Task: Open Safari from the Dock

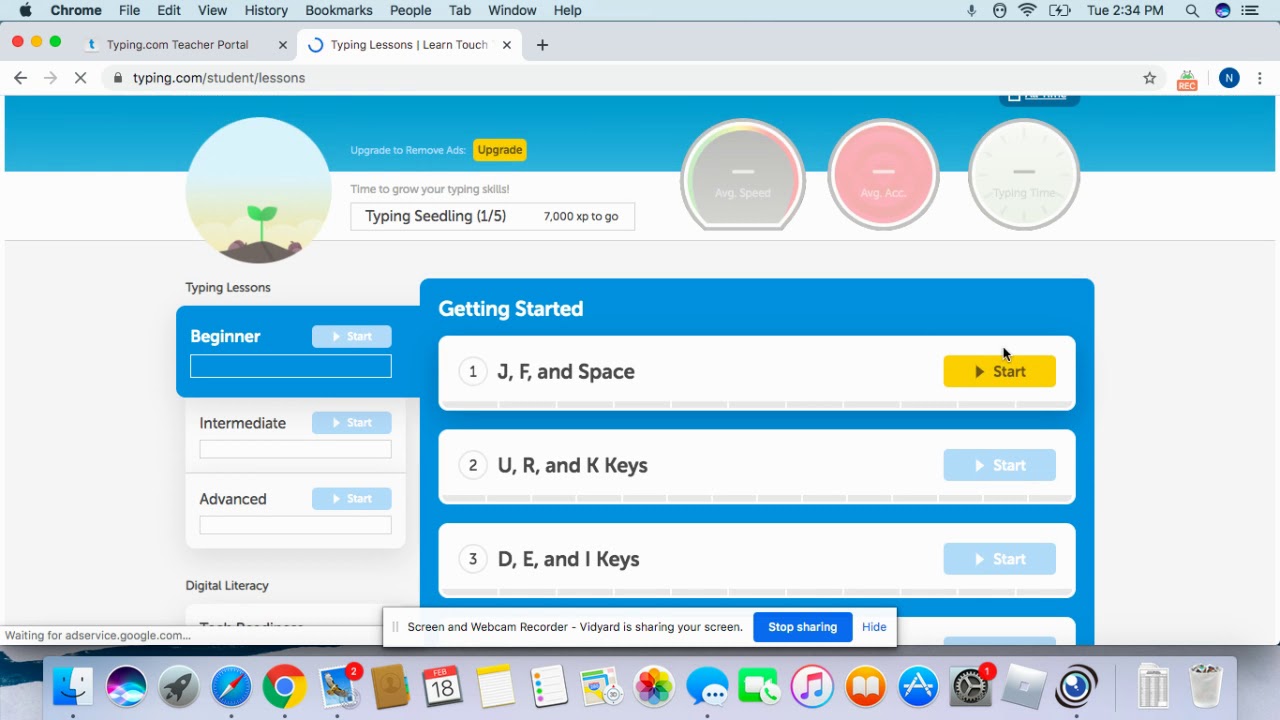Action: 231,687
